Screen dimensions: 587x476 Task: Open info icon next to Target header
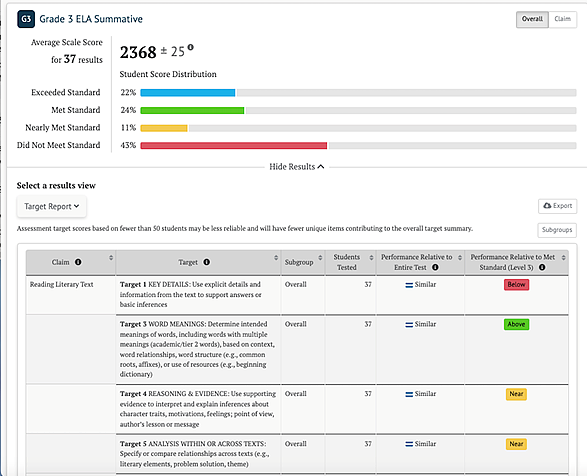(x=206, y=262)
